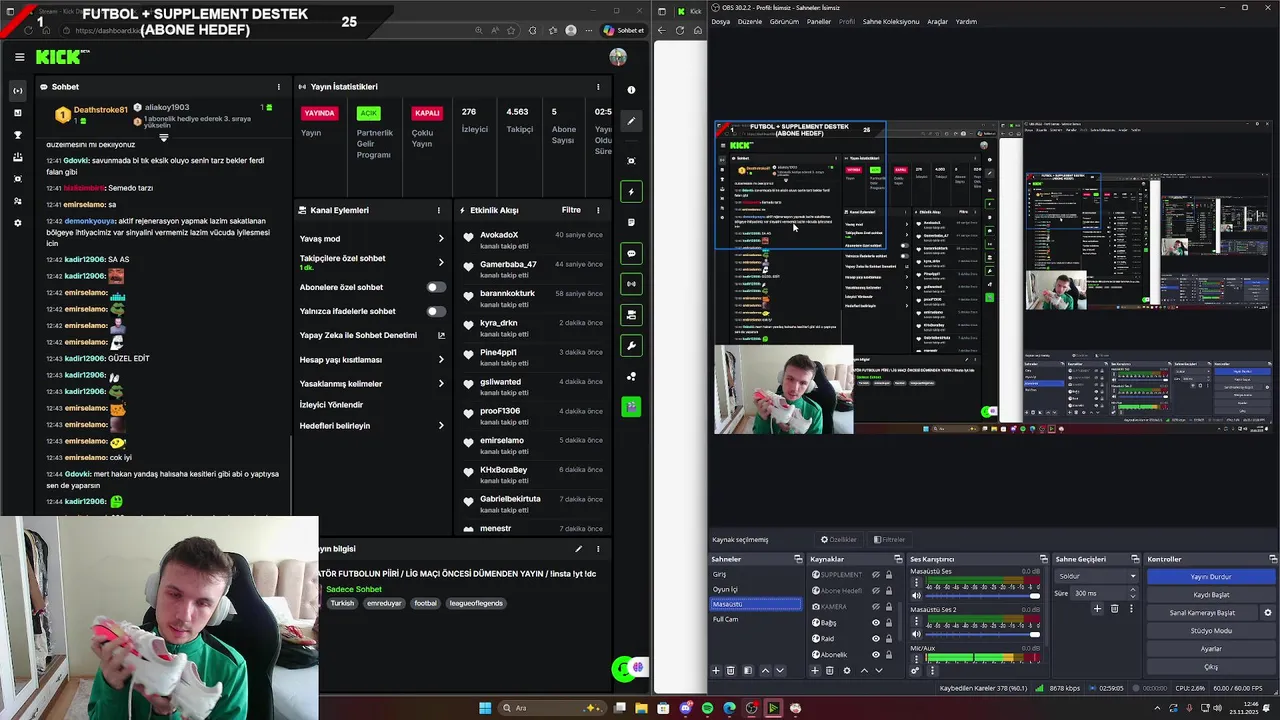Toggle visibility of KAMERA source
The image size is (1280, 720).
click(x=876, y=607)
